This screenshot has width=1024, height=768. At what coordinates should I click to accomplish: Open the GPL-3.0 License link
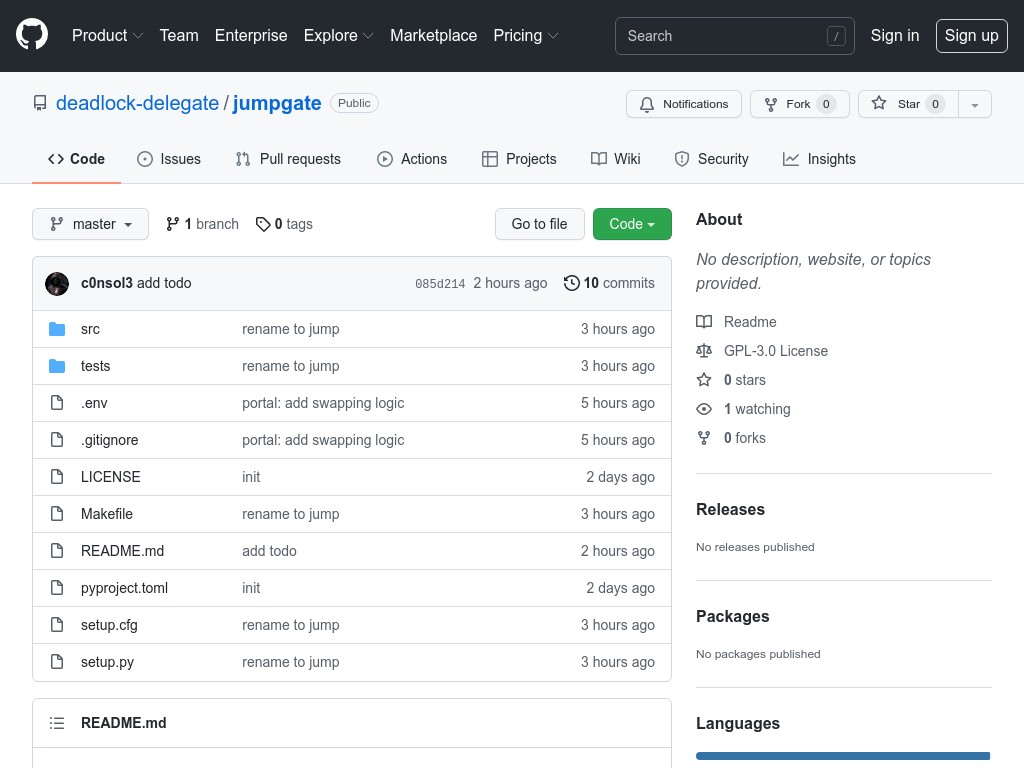[x=776, y=351]
